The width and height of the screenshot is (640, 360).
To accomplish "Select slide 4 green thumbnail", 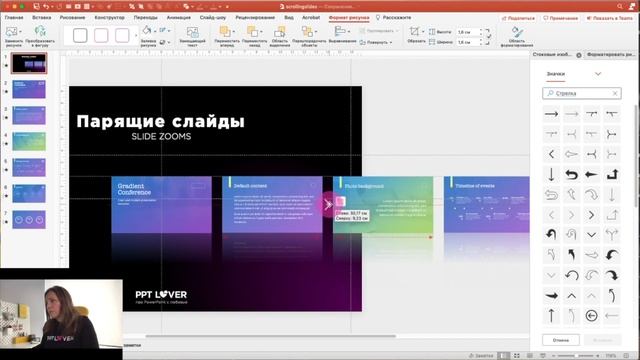I will click(x=29, y=141).
